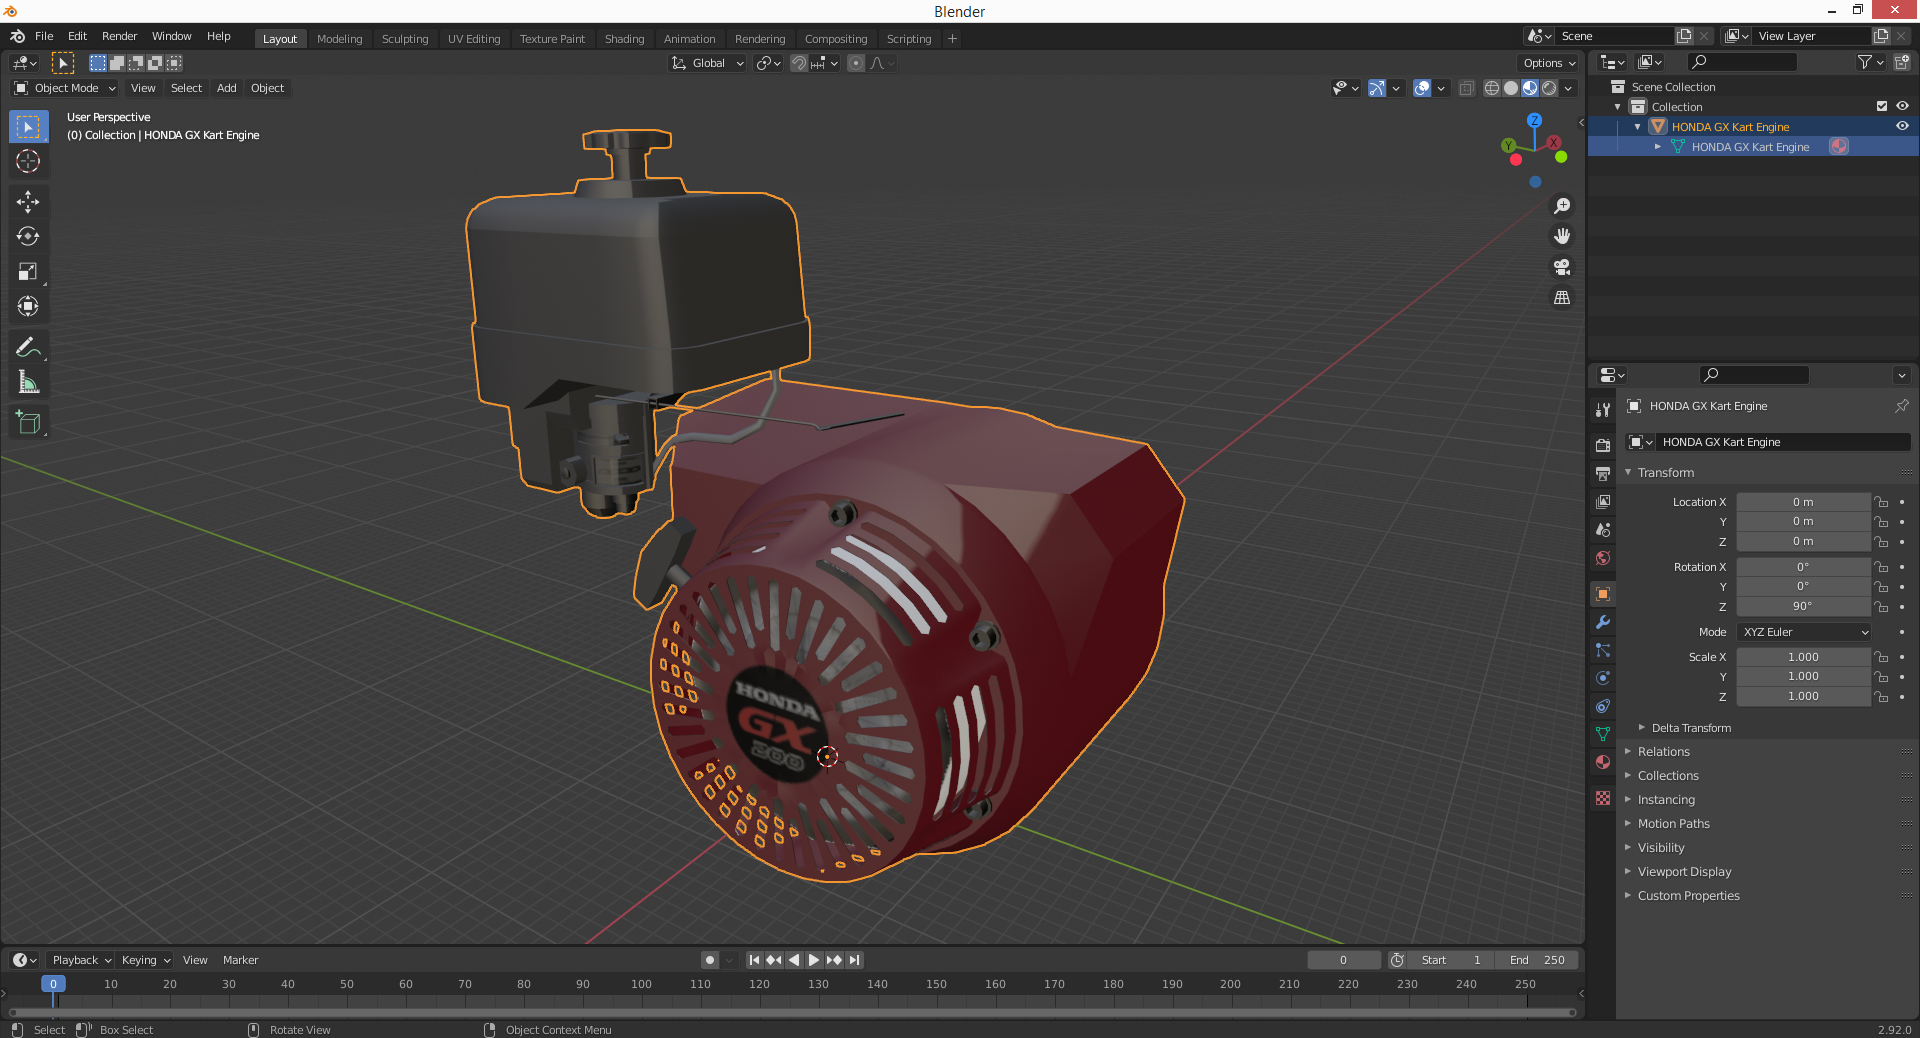Expand HONDA GX Kart Engine mesh data

[1658, 147]
